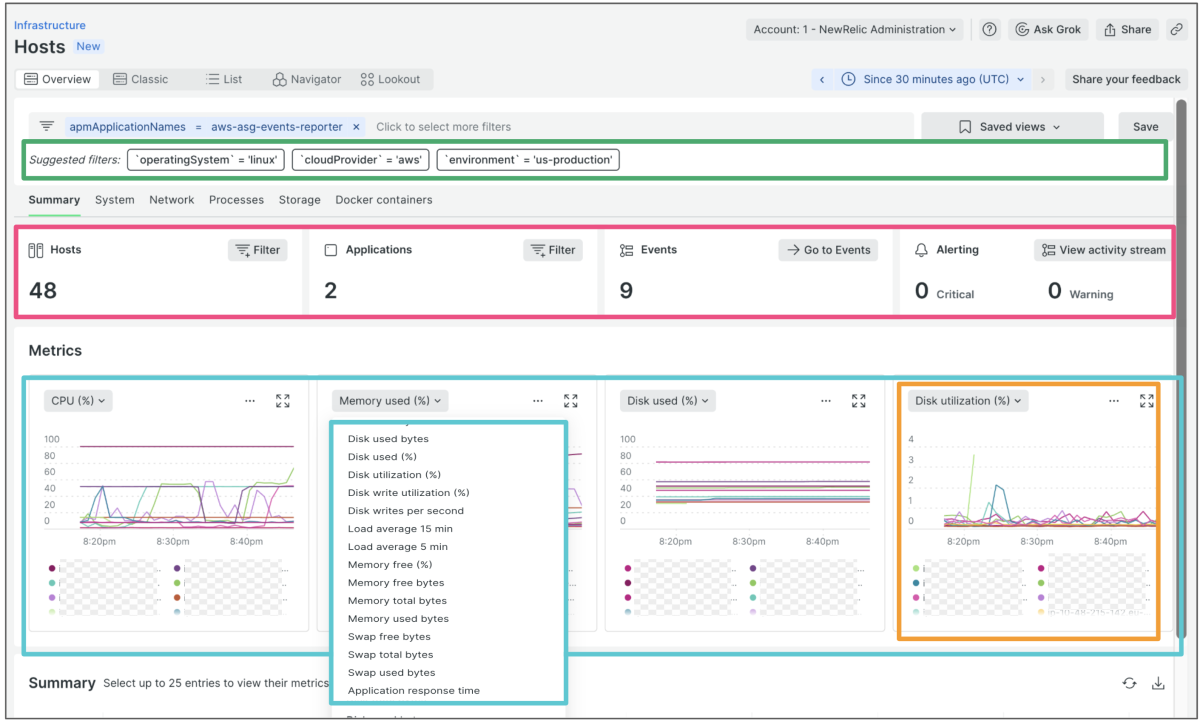The image size is (1200, 724).
Task: Switch to the Docker containers tab
Action: pos(384,200)
